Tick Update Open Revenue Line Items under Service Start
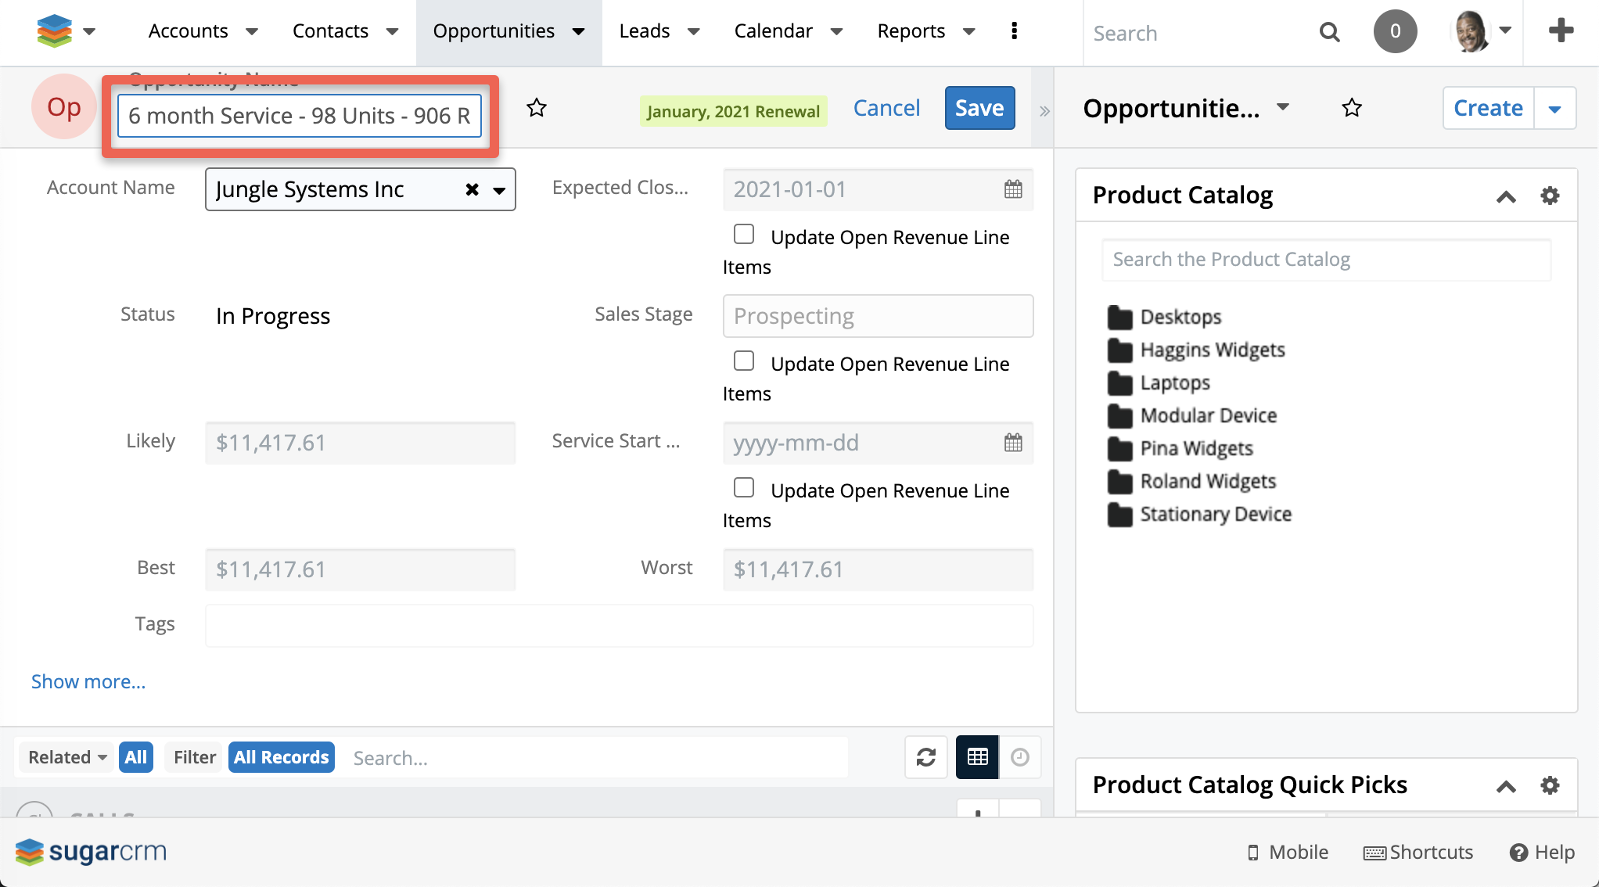Image resolution: width=1599 pixels, height=887 pixels. pyautogui.click(x=744, y=487)
